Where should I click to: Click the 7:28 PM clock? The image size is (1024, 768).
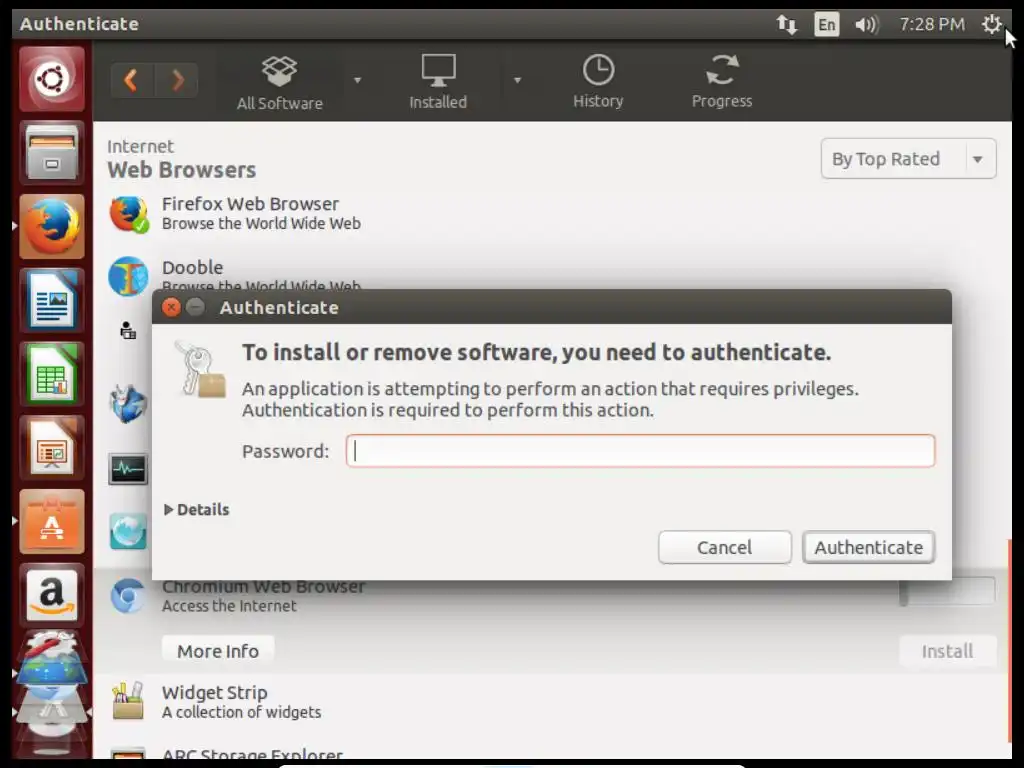tap(932, 24)
